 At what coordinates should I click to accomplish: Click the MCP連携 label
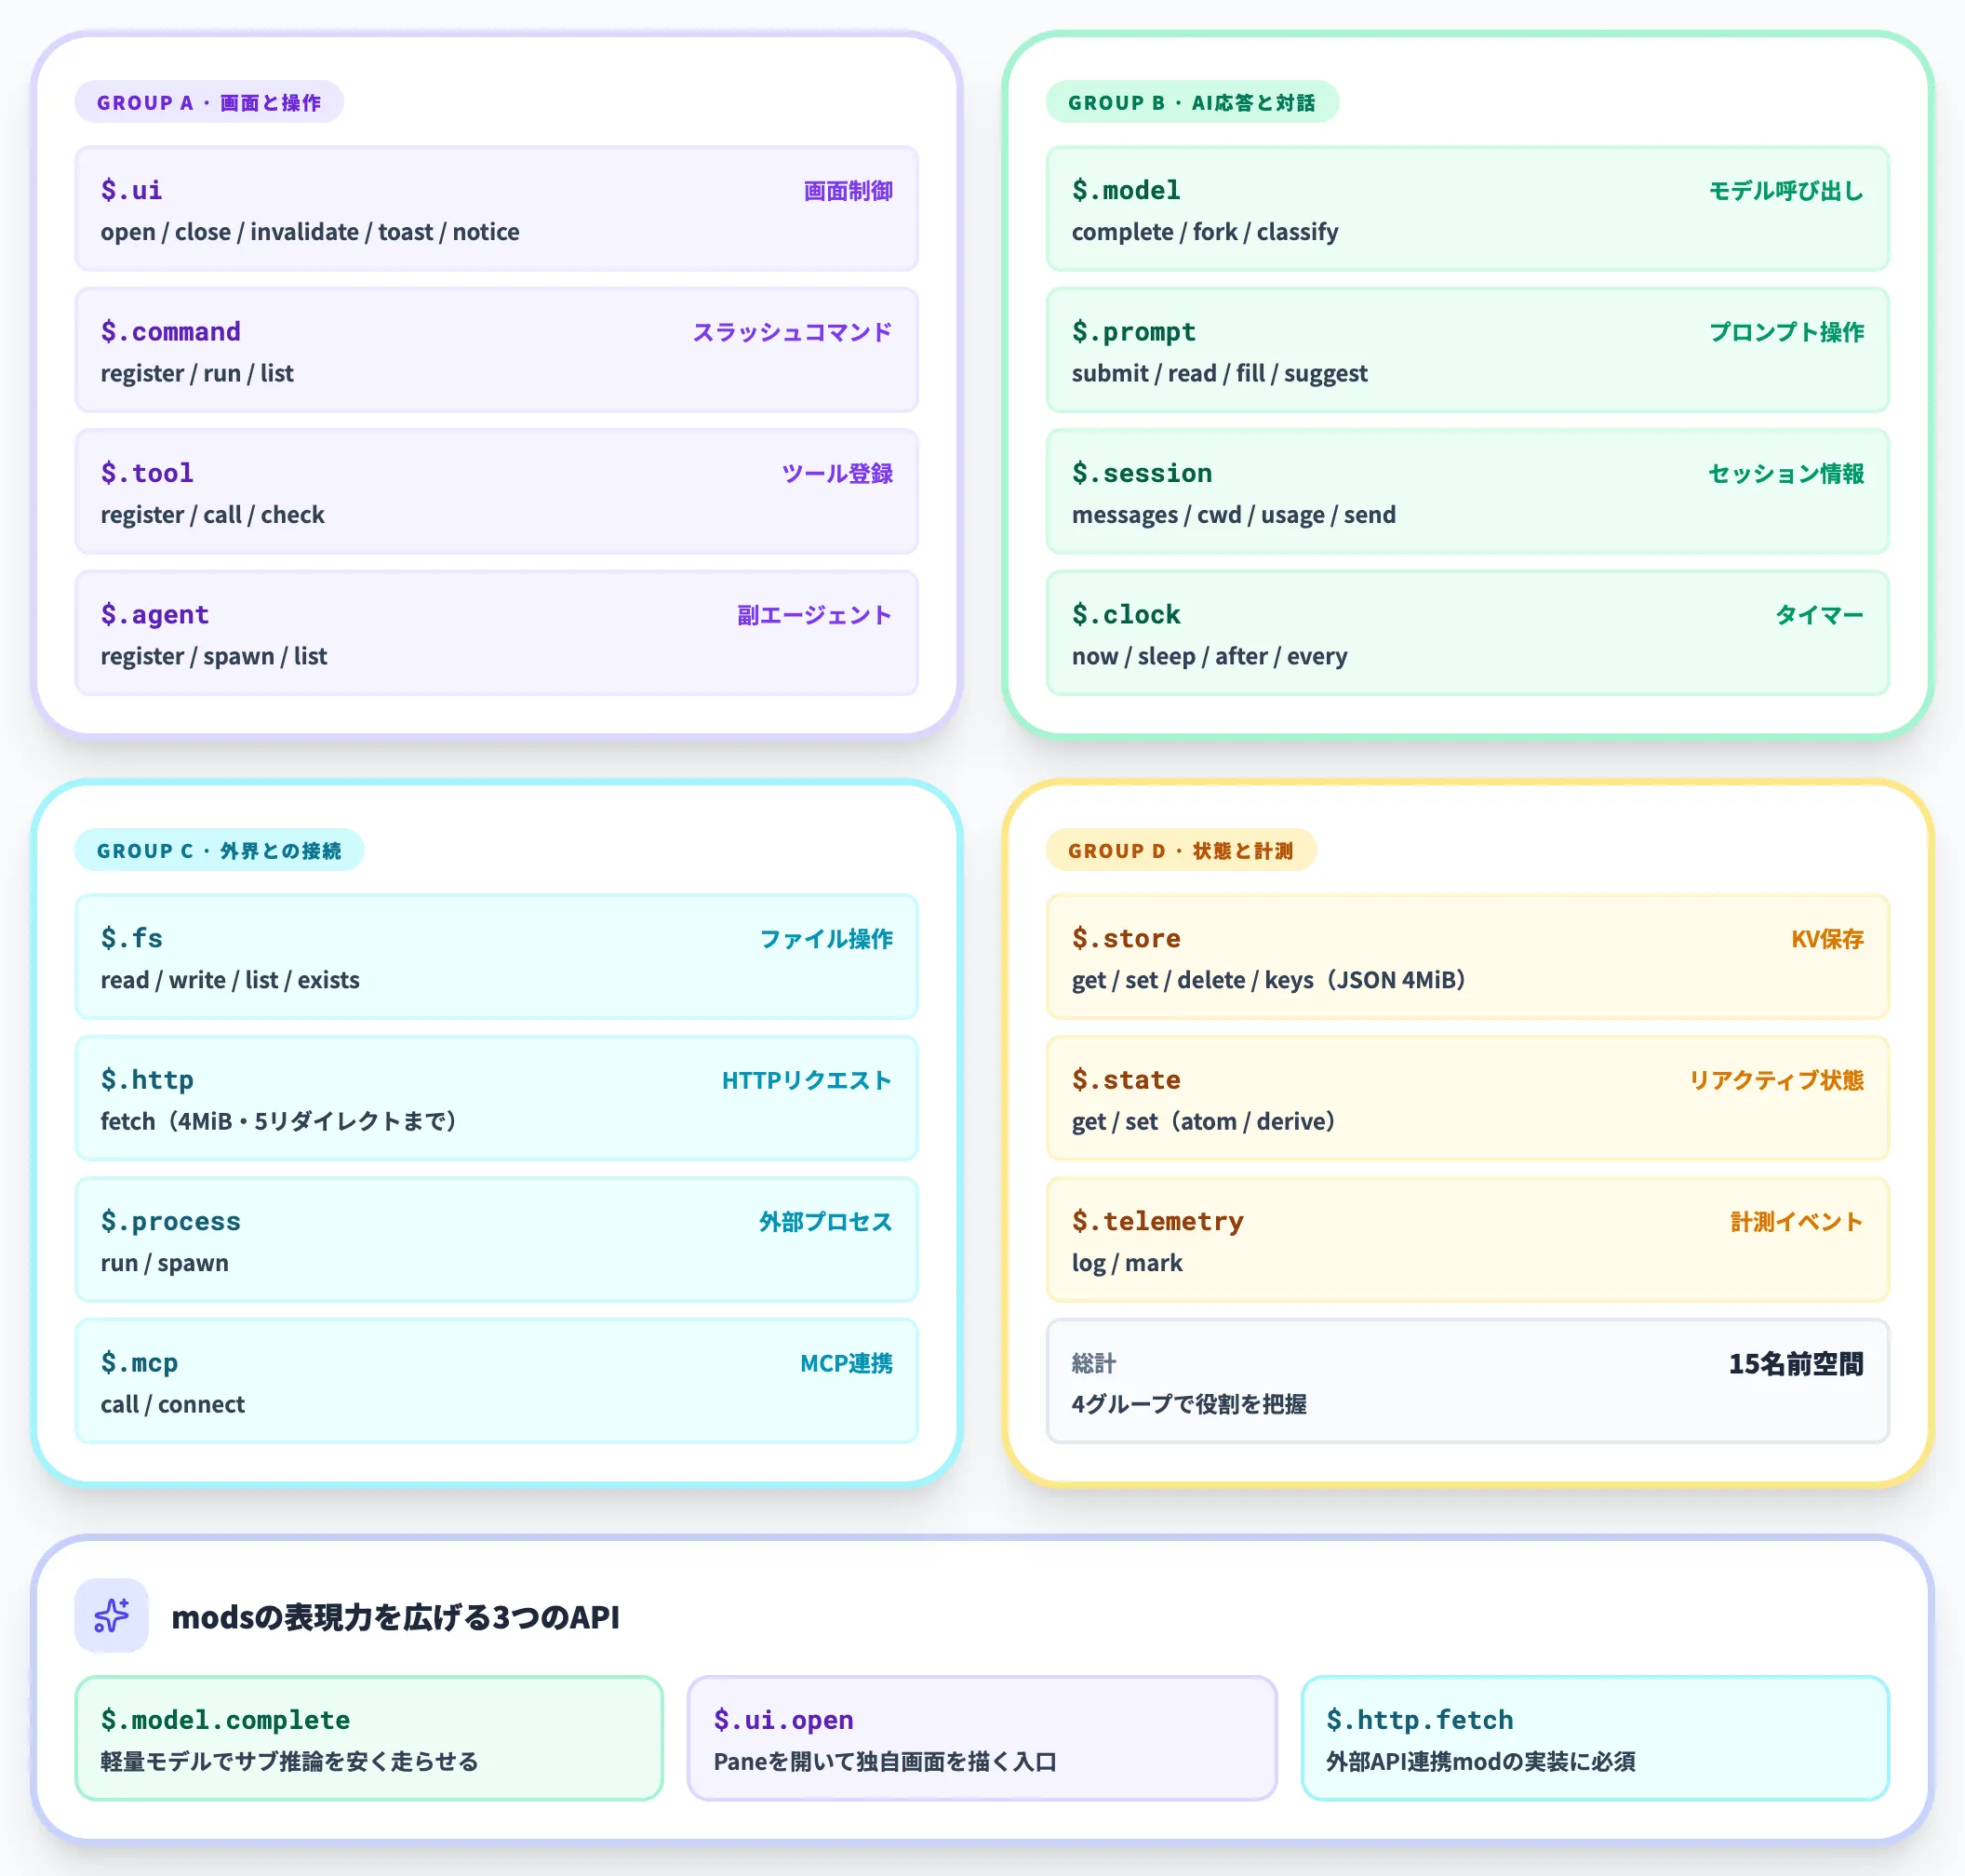846,1362
